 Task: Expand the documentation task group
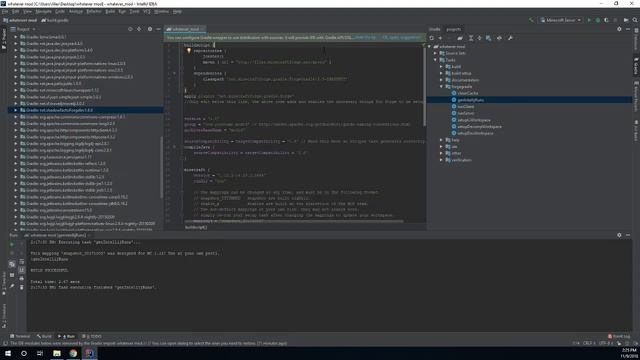click(x=441, y=80)
